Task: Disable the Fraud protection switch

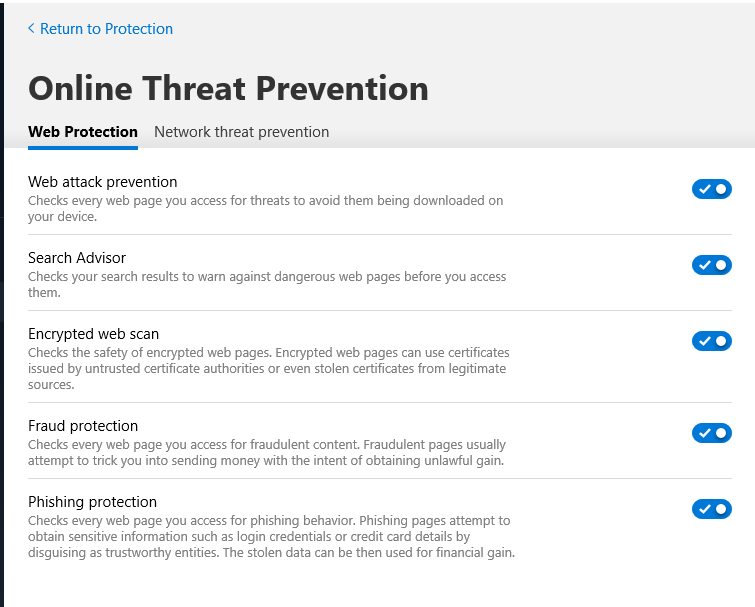Action: pos(711,433)
